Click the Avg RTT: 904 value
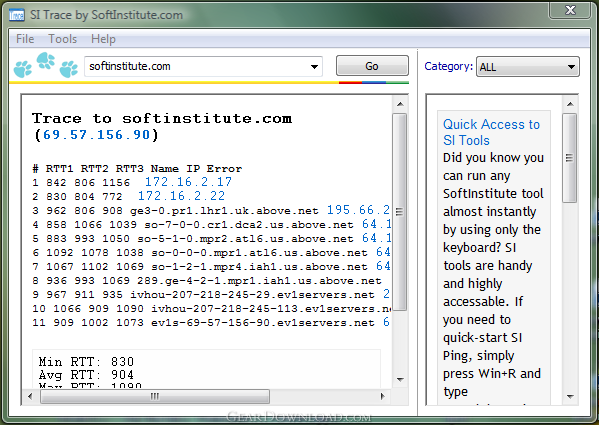Screen dimensions: 599x425 point(86,375)
